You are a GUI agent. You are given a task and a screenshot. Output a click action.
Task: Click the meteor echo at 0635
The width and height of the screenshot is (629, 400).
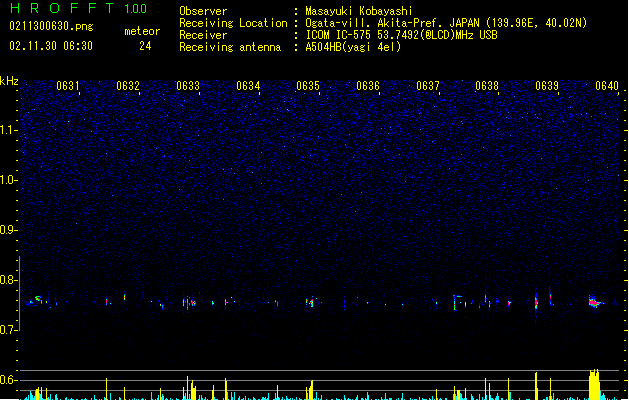tap(310, 302)
